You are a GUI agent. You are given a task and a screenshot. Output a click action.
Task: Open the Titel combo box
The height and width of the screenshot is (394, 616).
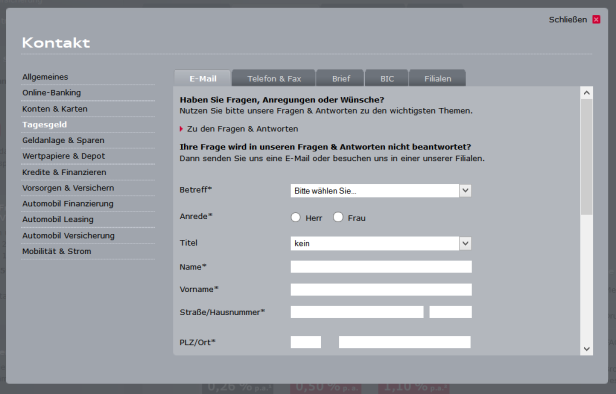click(x=380, y=244)
